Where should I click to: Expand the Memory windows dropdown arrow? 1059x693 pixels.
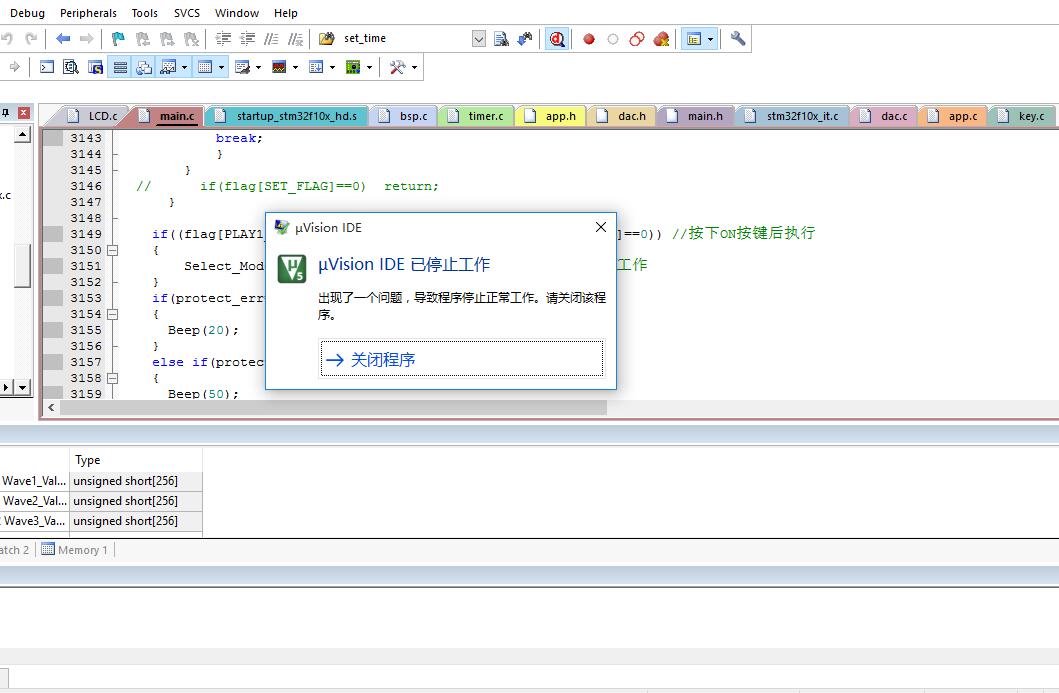[x=222, y=67]
